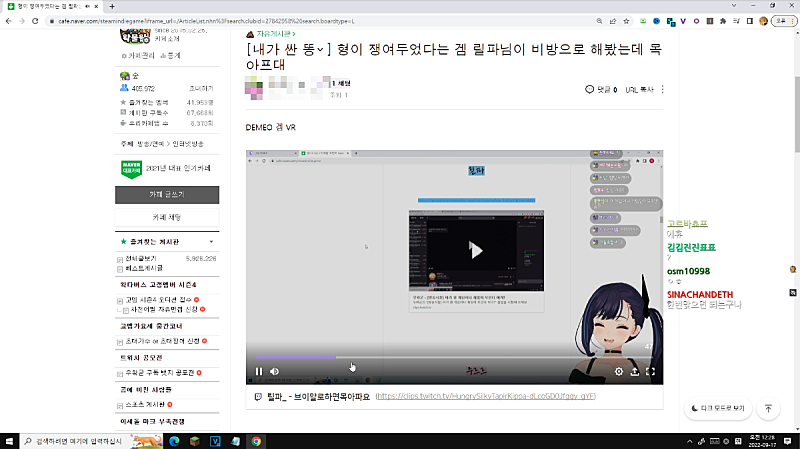Collapse the 즐겨찾는 게시판 section arrow
Image resolution: width=800 pixels, height=449 pixels.
tap(211, 242)
